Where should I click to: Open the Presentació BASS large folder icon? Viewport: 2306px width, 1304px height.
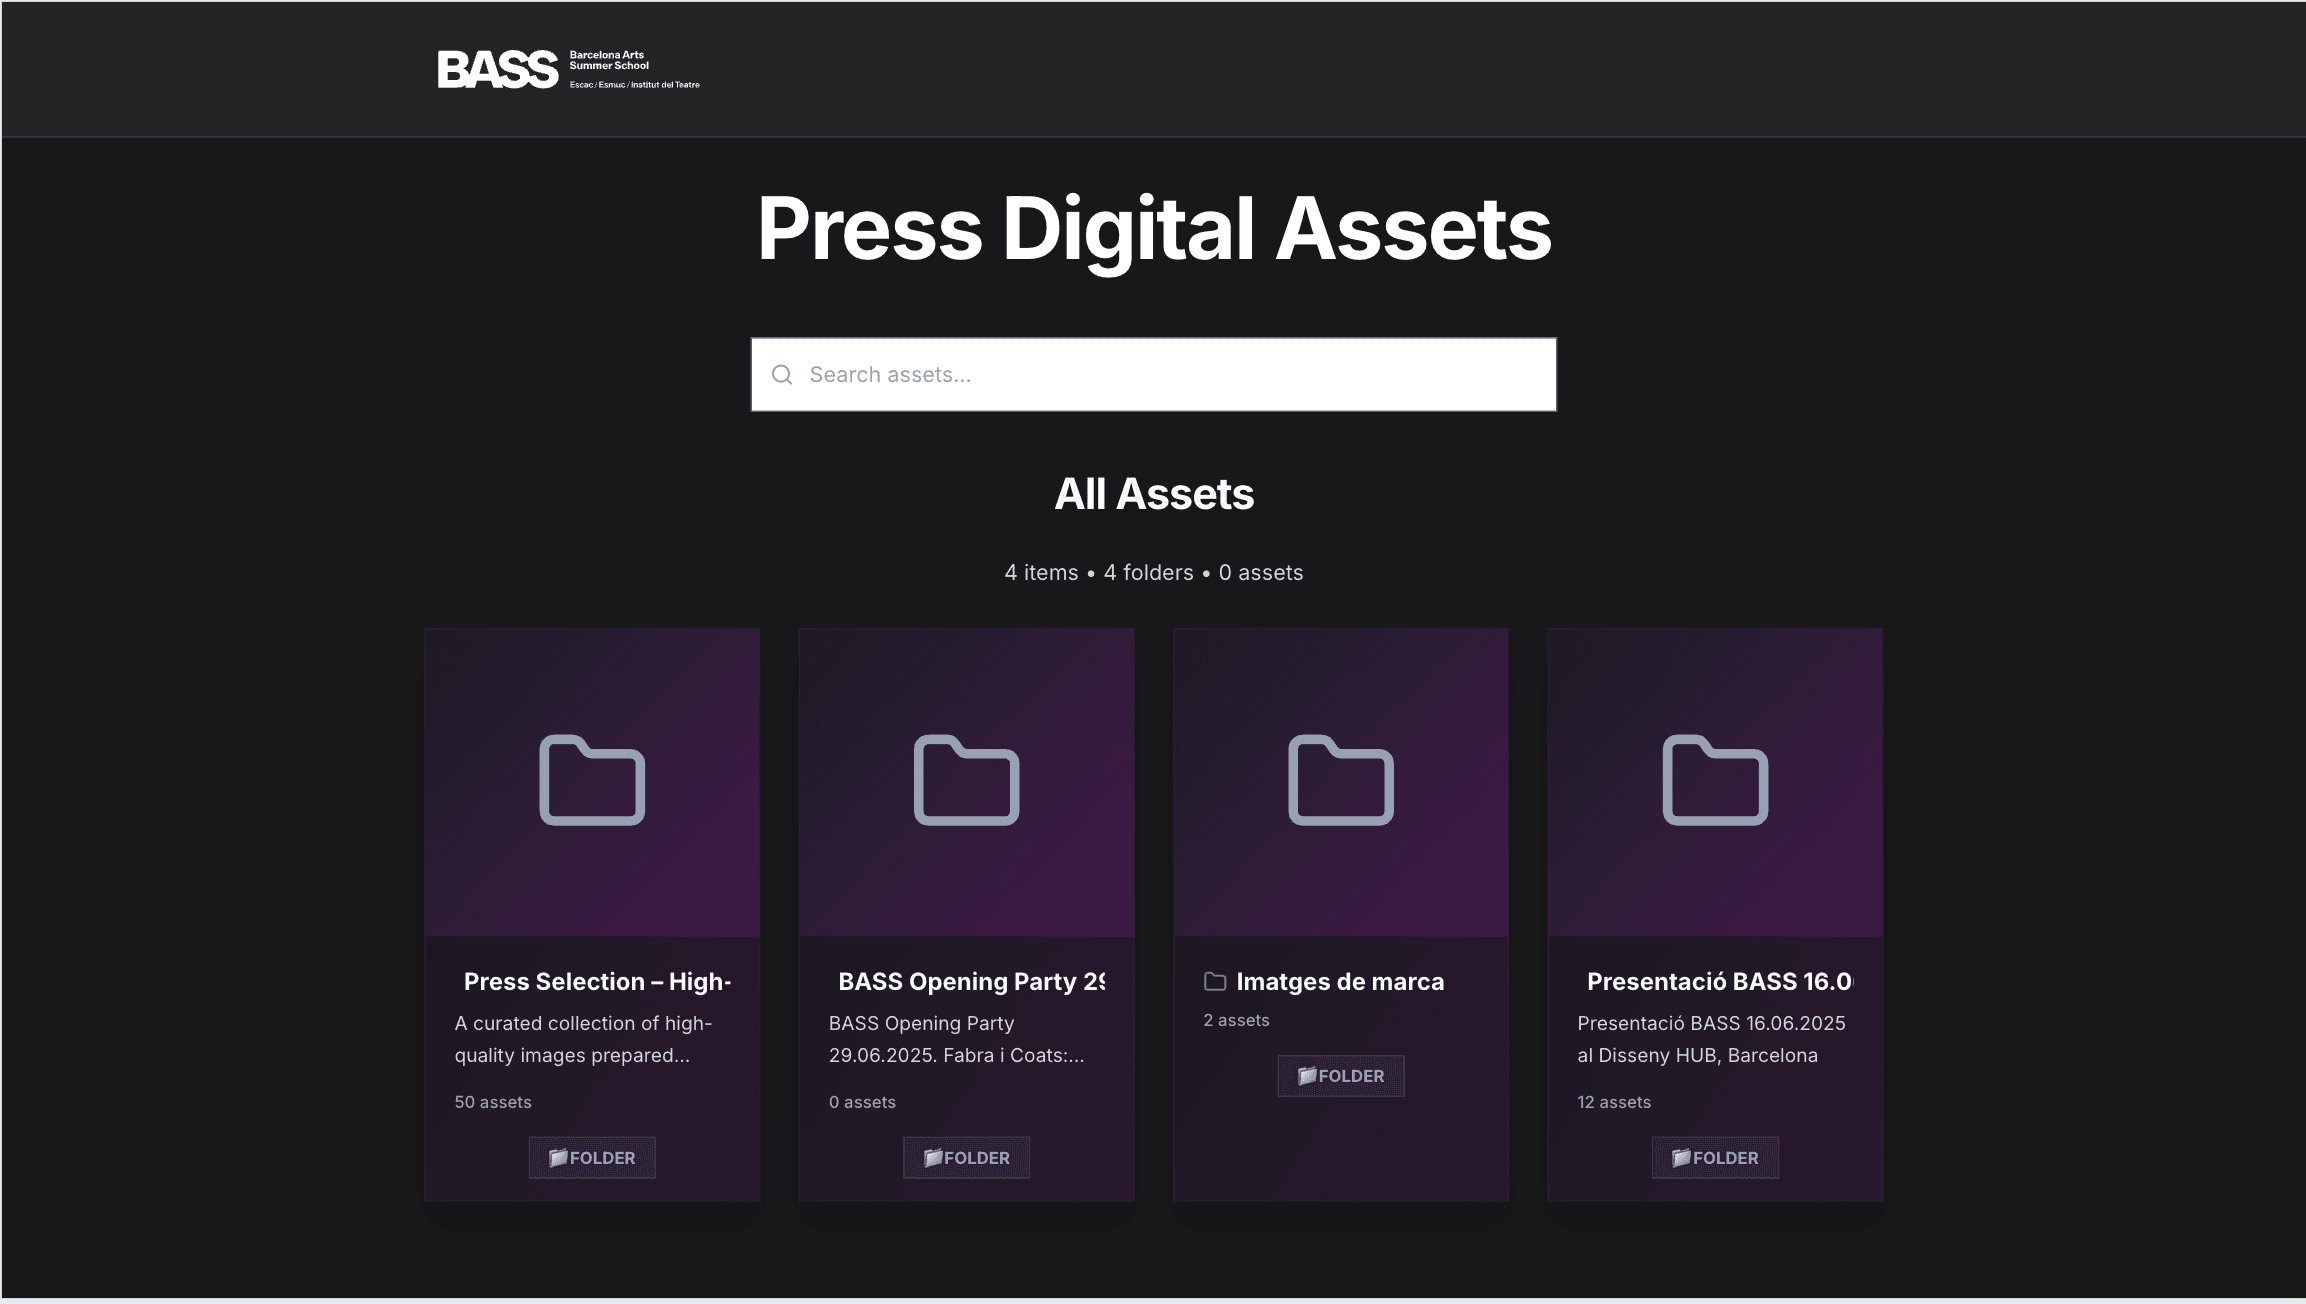1715,780
